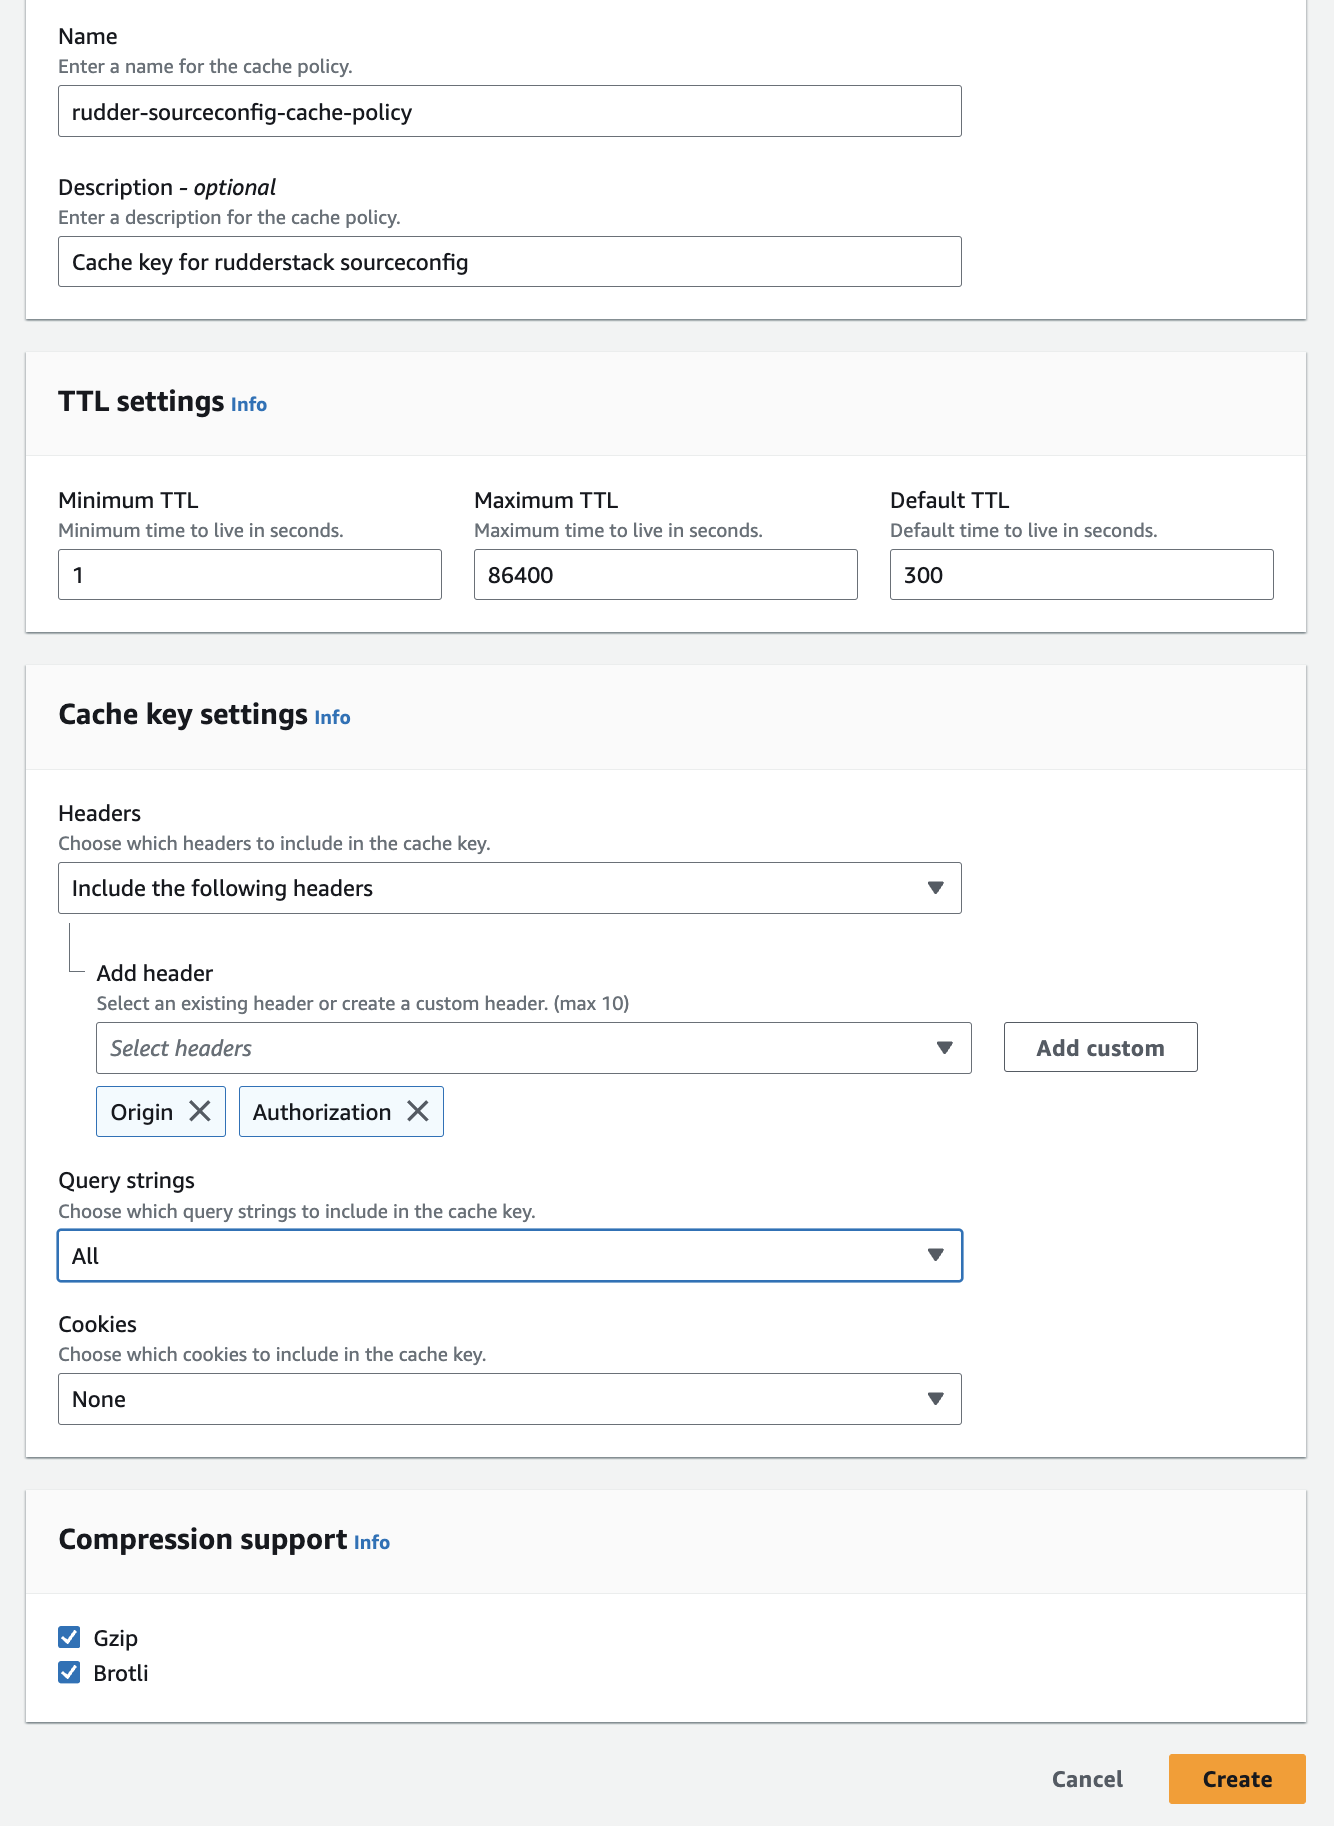This screenshot has width=1334, height=1826.
Task: Click the 'Minimum TTL' label
Action: pos(128,500)
